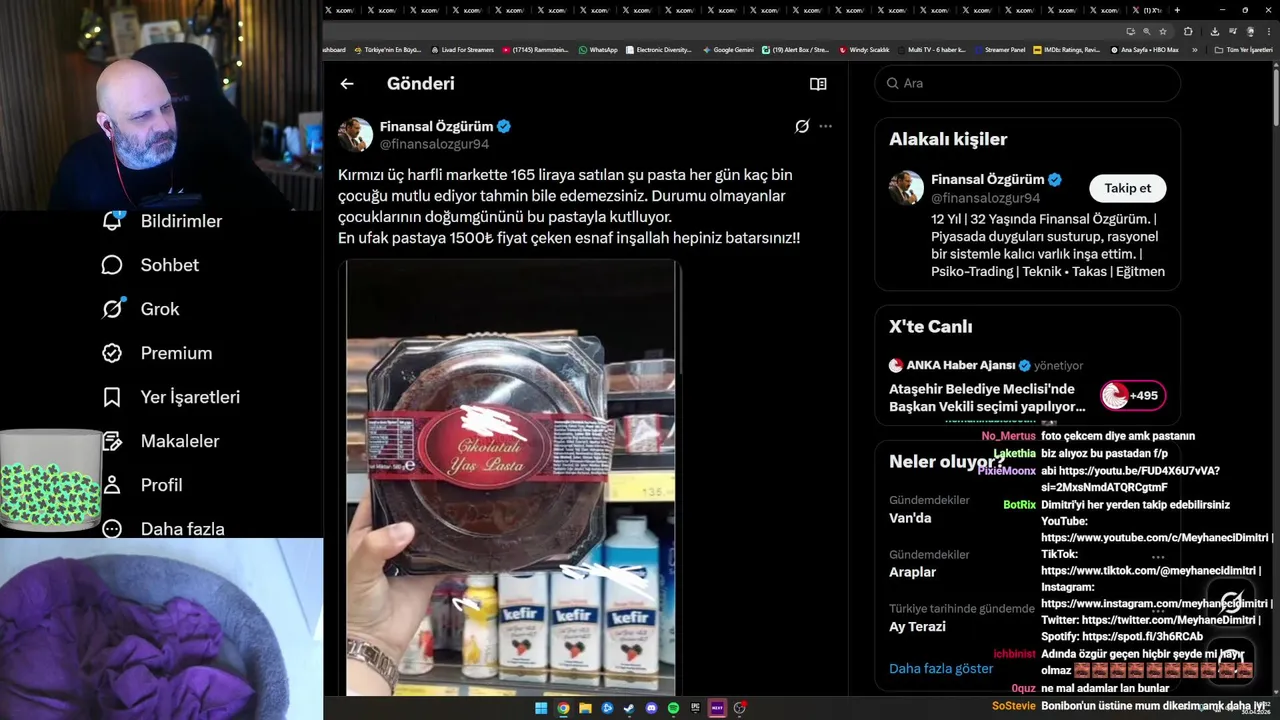Open the WhatsApp bookmark
The width and height of the screenshot is (1280, 720).
tap(598, 50)
